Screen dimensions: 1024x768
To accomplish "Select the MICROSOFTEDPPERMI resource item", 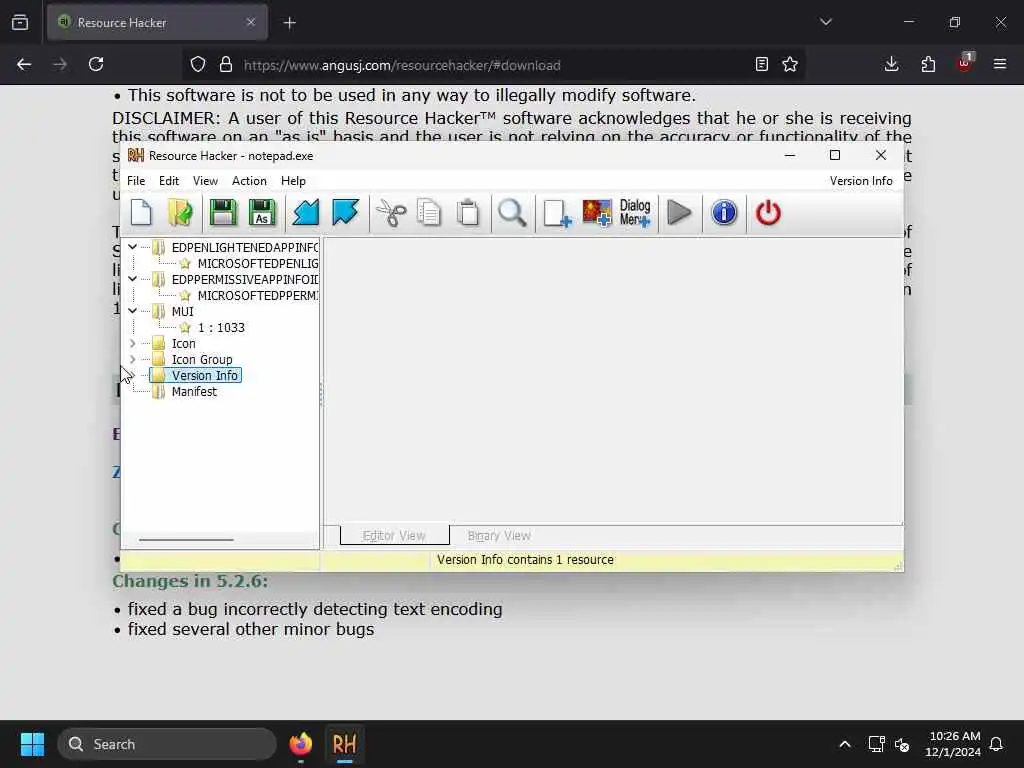I will click(258, 295).
